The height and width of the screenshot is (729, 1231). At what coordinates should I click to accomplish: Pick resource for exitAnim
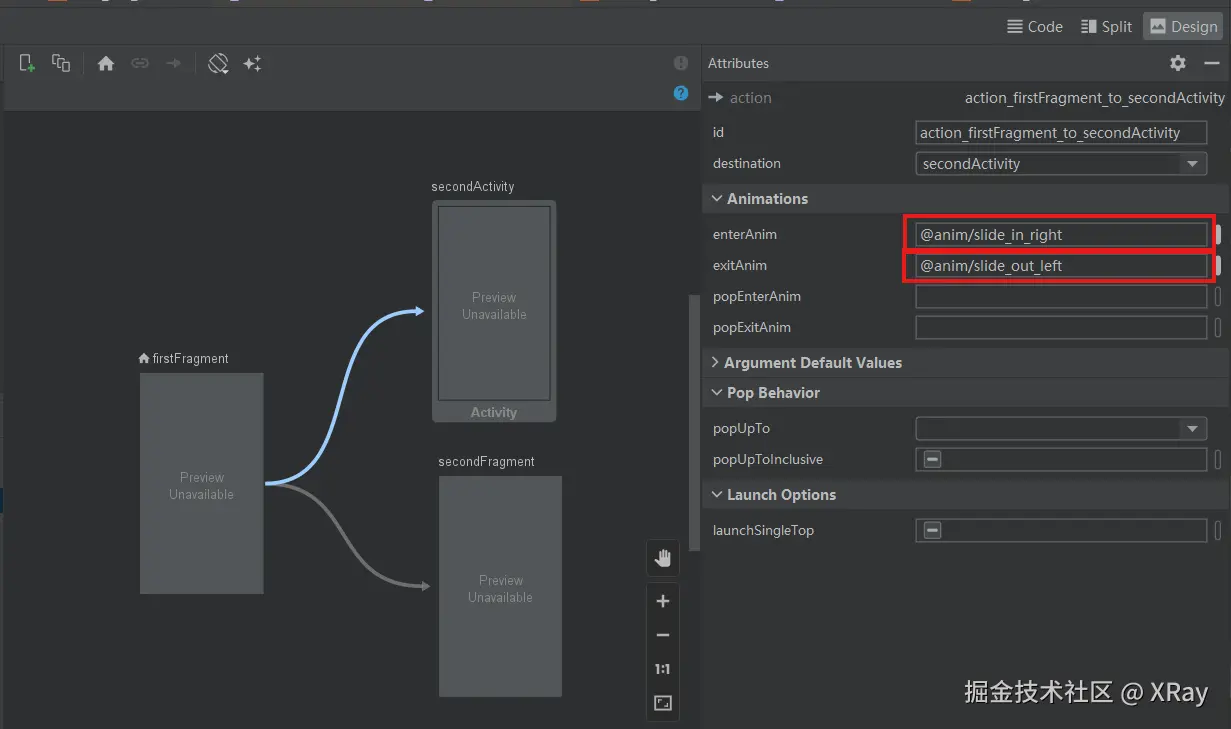(1218, 266)
